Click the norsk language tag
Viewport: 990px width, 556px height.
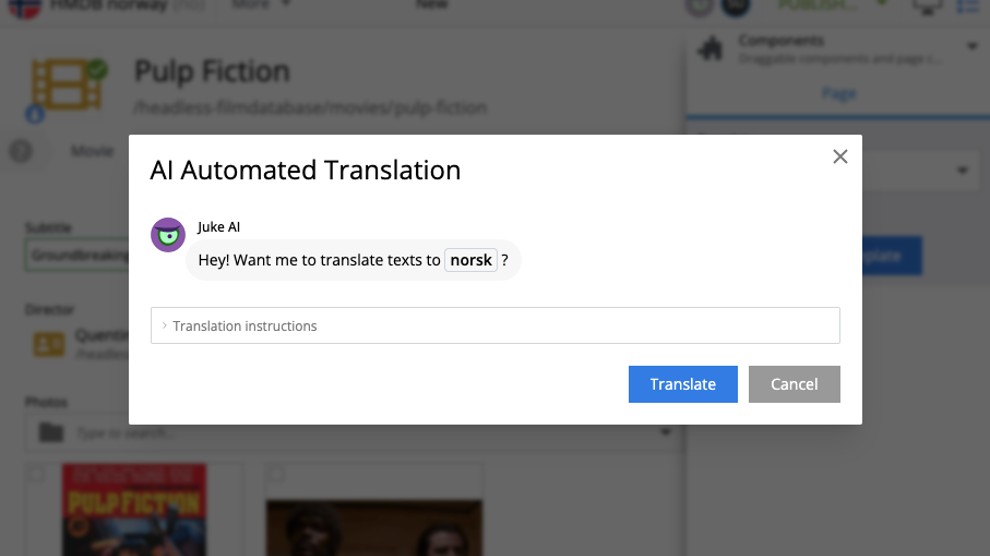(471, 260)
